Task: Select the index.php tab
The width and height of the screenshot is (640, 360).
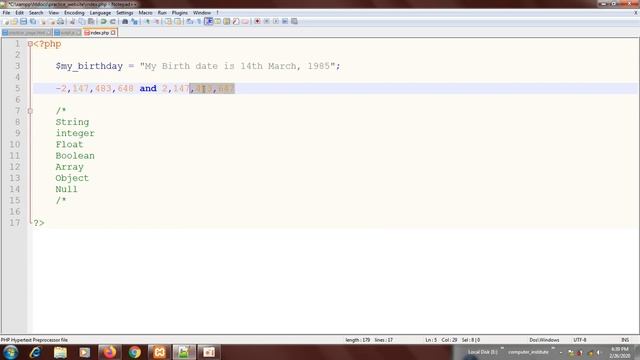Action: click(100, 32)
